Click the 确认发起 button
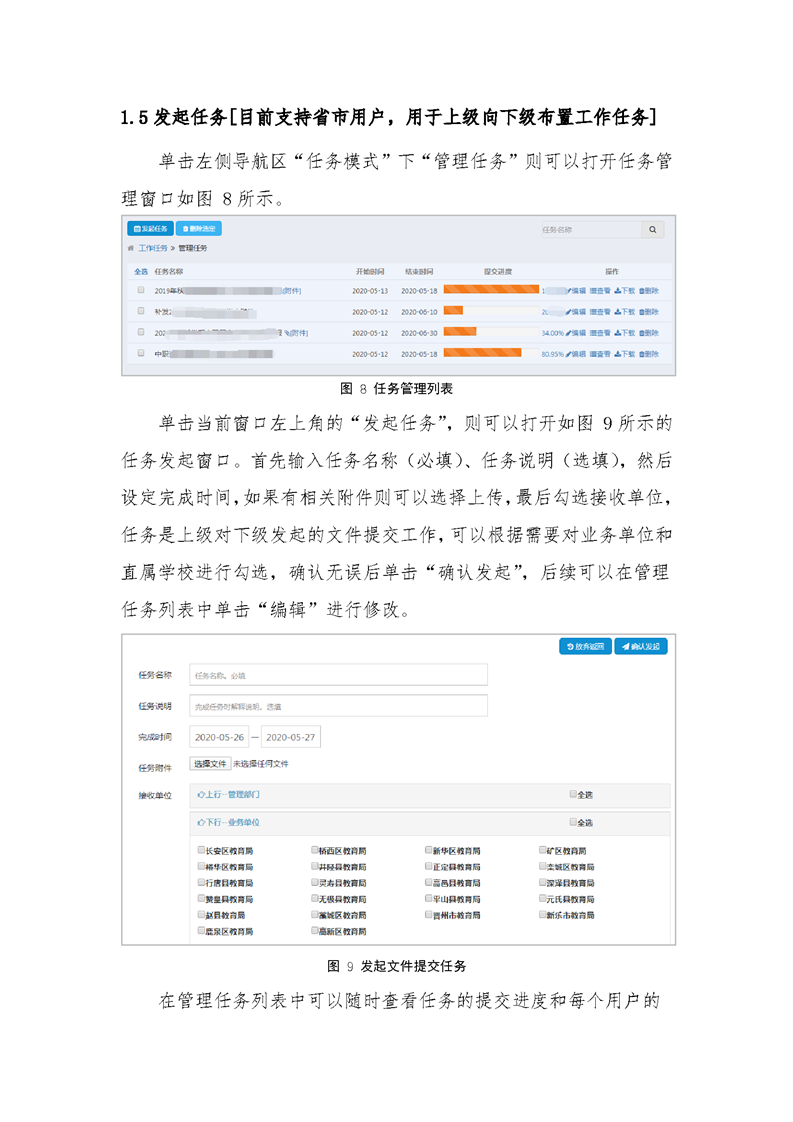The height and width of the screenshot is (1122, 793). [x=641, y=646]
